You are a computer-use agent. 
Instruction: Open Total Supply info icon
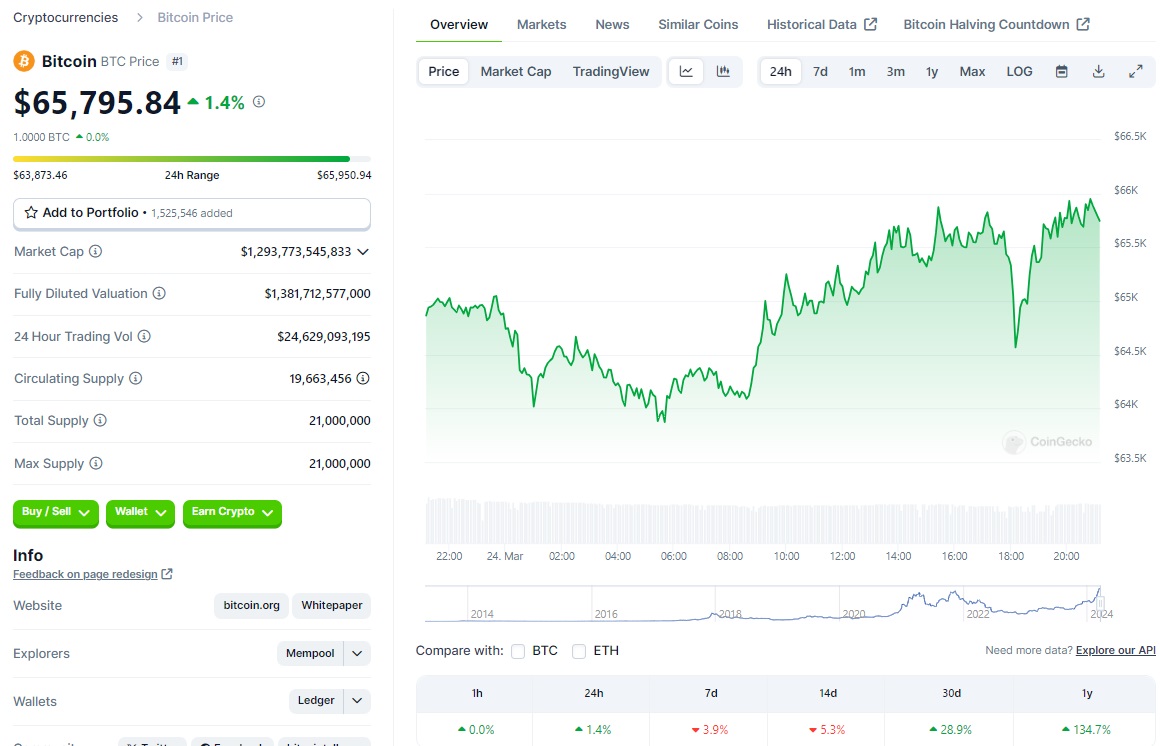pos(100,421)
